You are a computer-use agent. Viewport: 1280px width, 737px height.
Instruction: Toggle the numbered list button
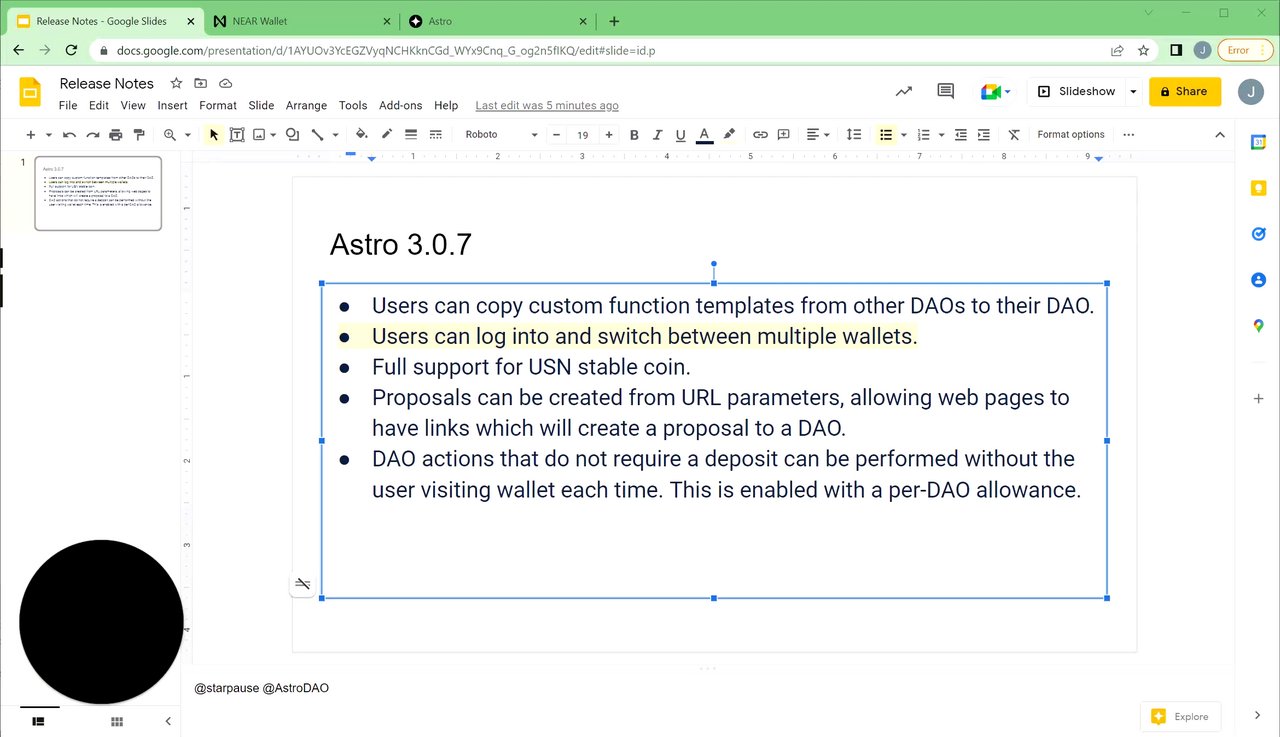(x=923, y=134)
